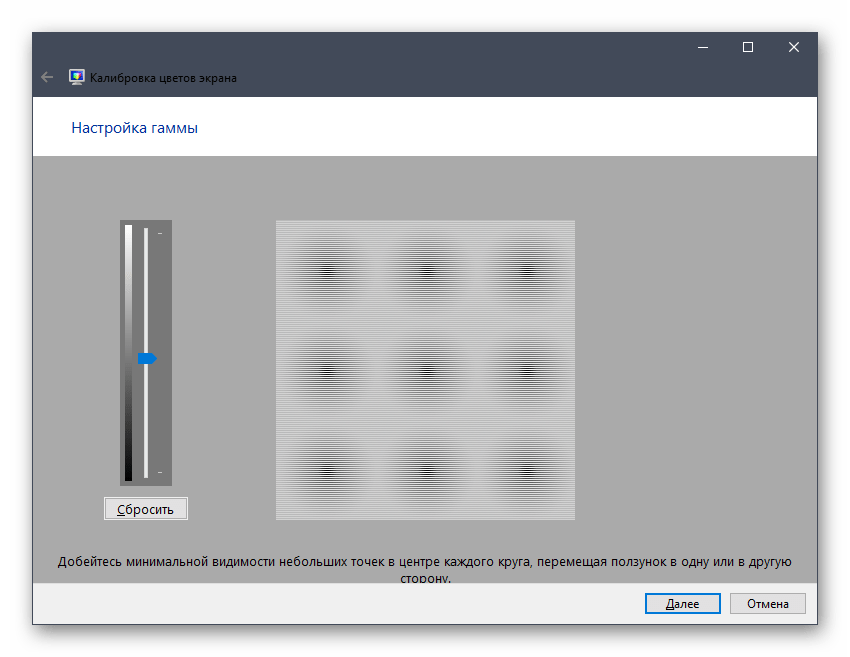
Task: Click the center circle of gamma pattern
Action: coord(426,369)
